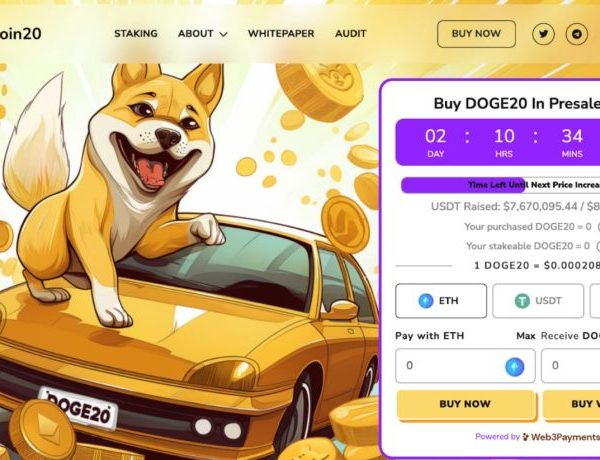The height and width of the screenshot is (460, 600).
Task: Open the STAKING page
Action: pos(136,34)
